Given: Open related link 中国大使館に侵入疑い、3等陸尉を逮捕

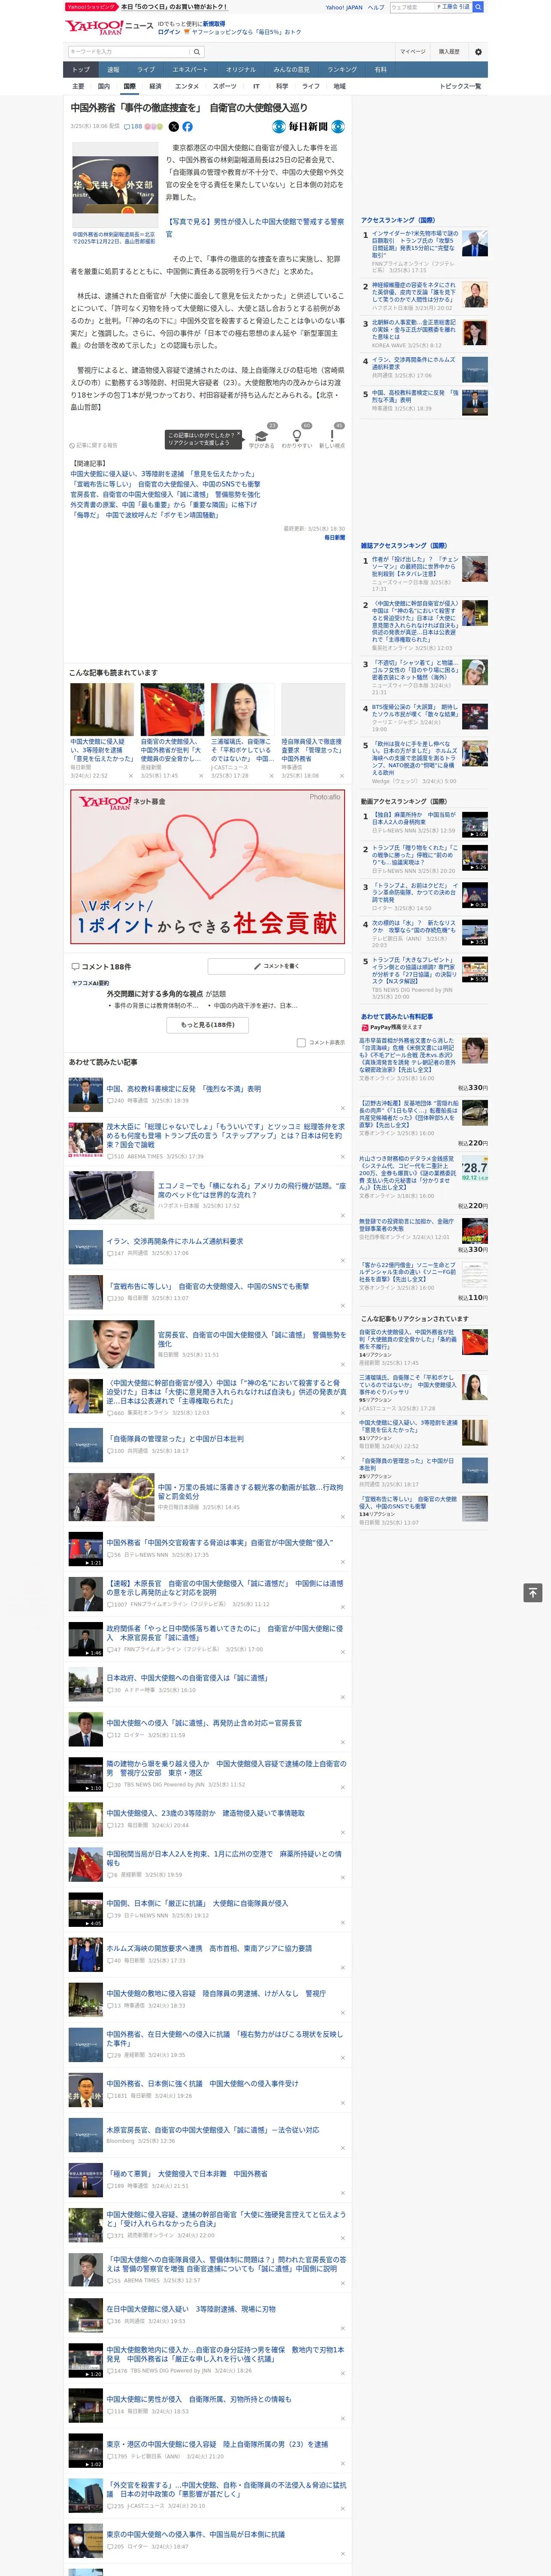Looking at the screenshot, I should click(x=162, y=474).
